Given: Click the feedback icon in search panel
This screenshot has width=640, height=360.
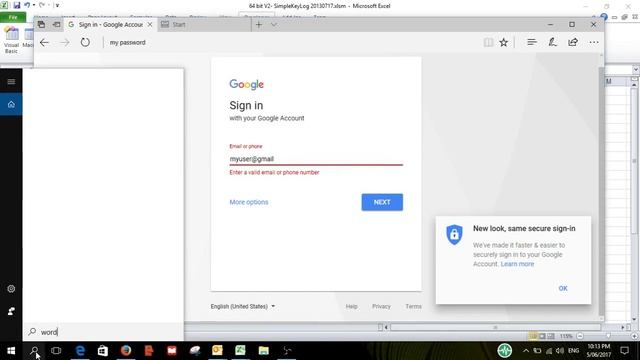Looking at the screenshot, I should pos(11,311).
